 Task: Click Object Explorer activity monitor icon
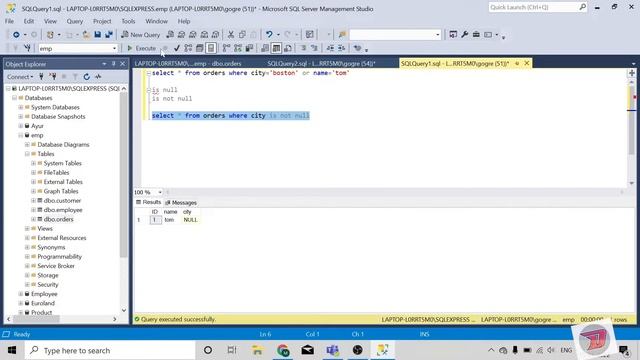pos(98,77)
